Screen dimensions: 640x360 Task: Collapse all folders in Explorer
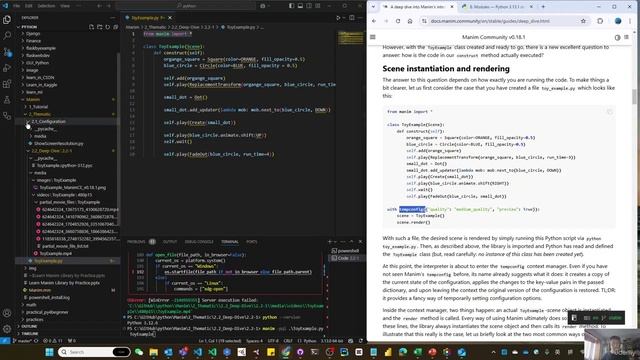116,27
